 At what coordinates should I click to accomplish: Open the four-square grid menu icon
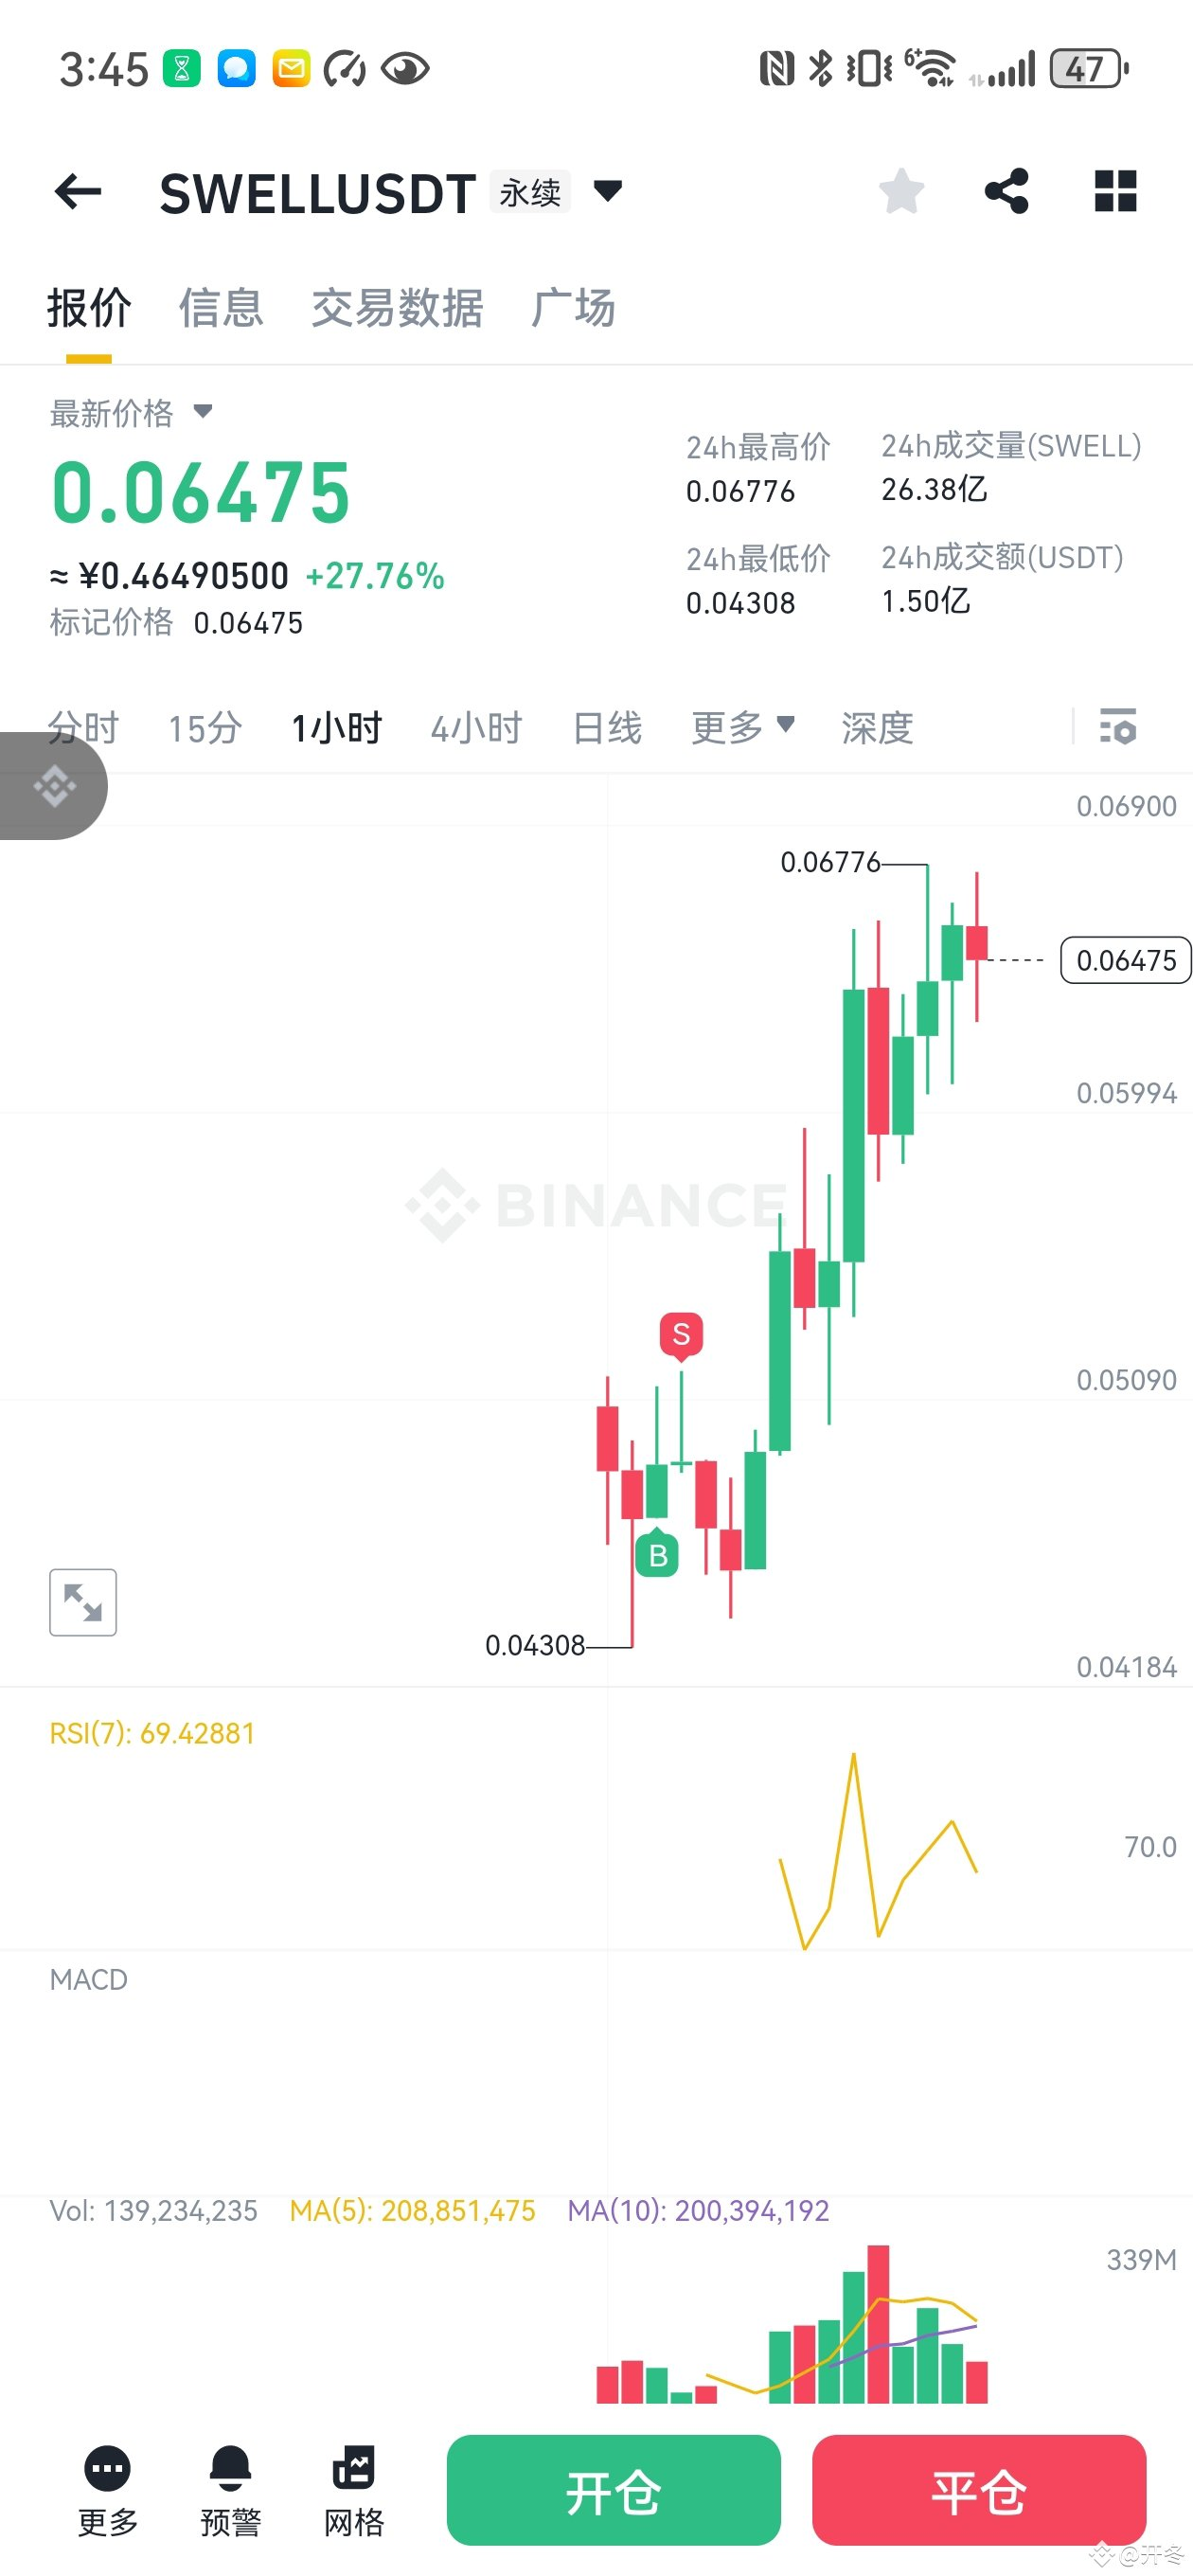pyautogui.click(x=1115, y=191)
